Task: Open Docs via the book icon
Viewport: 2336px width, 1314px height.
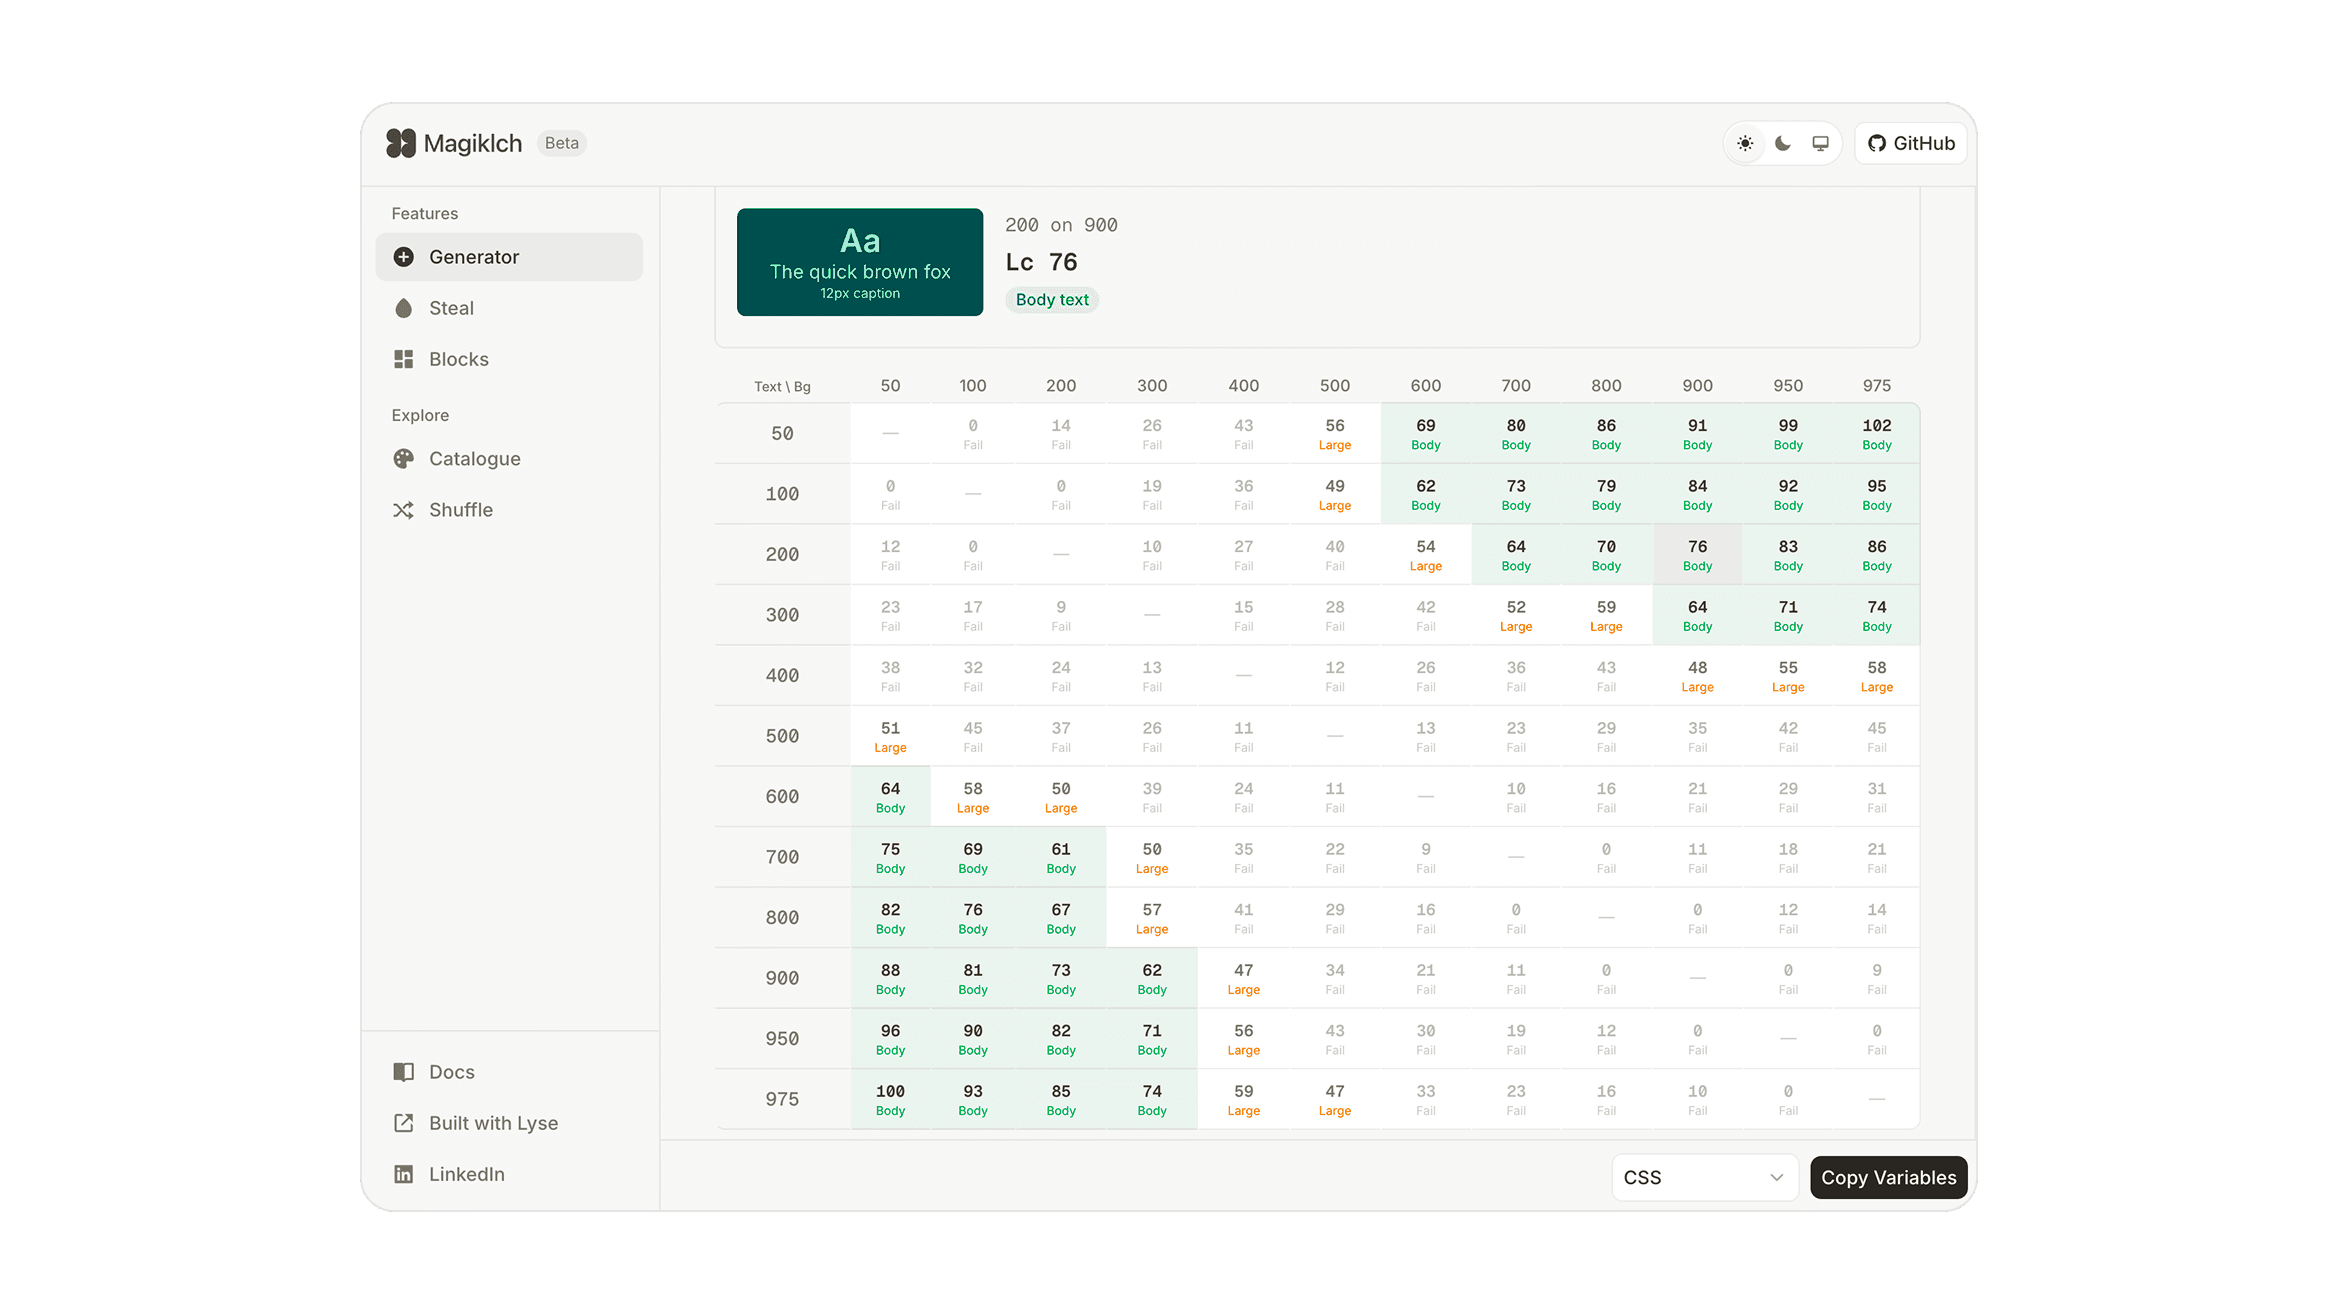Action: pyautogui.click(x=403, y=1071)
